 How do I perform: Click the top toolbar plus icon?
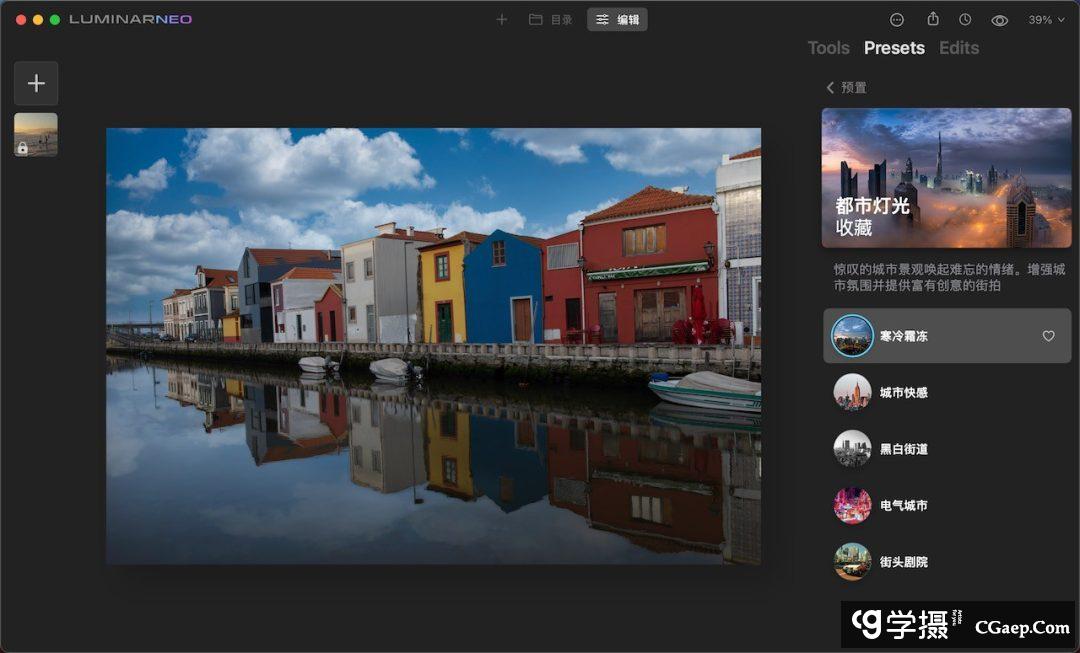[x=502, y=20]
